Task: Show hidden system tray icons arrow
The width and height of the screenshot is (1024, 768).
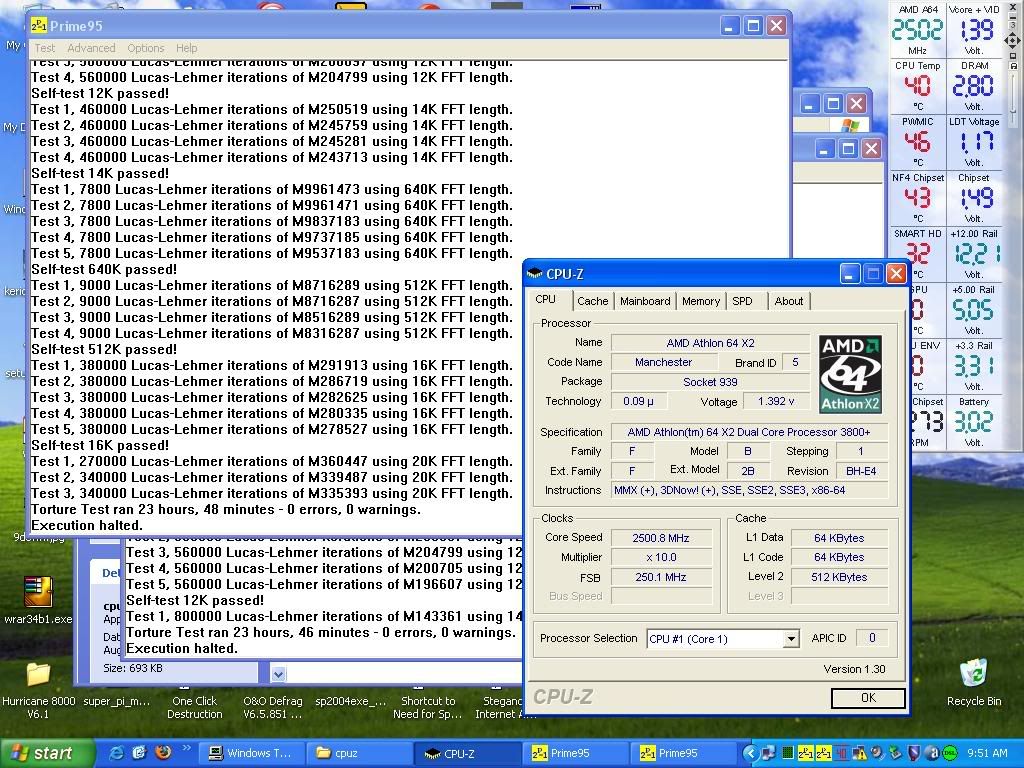Action: pyautogui.click(x=750, y=753)
